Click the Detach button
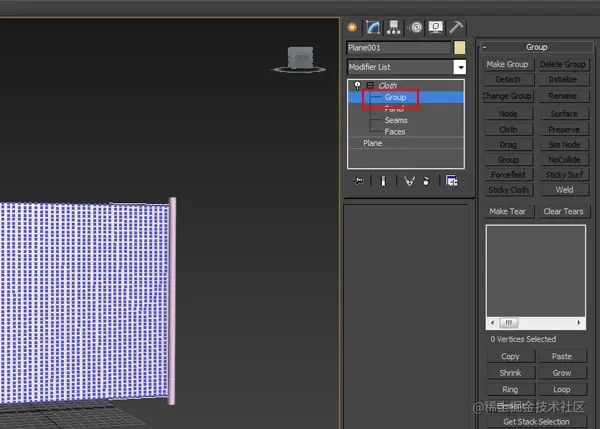600x429 pixels. [x=508, y=80]
